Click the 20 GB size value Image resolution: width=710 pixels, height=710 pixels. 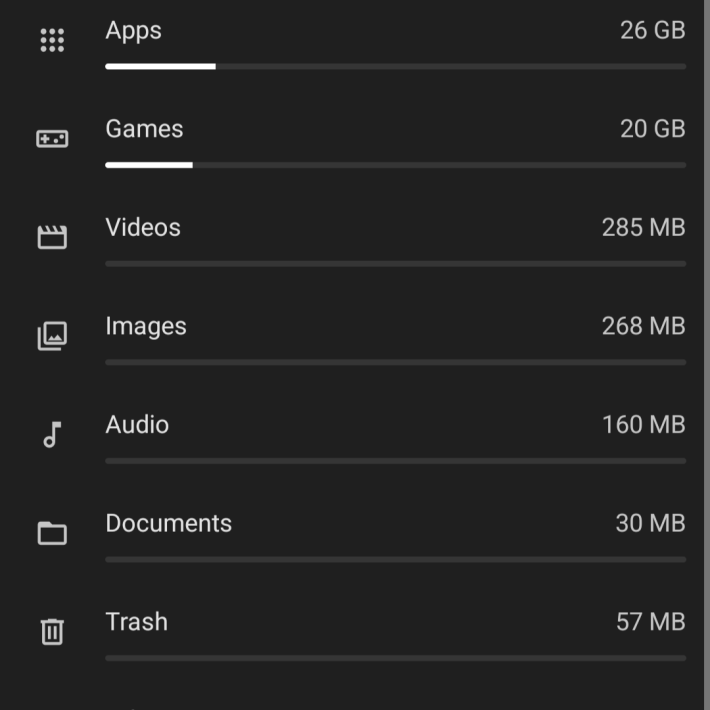652,129
